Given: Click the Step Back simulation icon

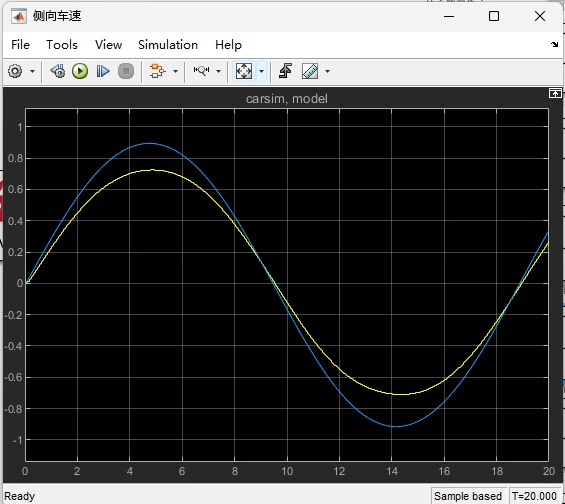Looking at the screenshot, I should 58,71.
